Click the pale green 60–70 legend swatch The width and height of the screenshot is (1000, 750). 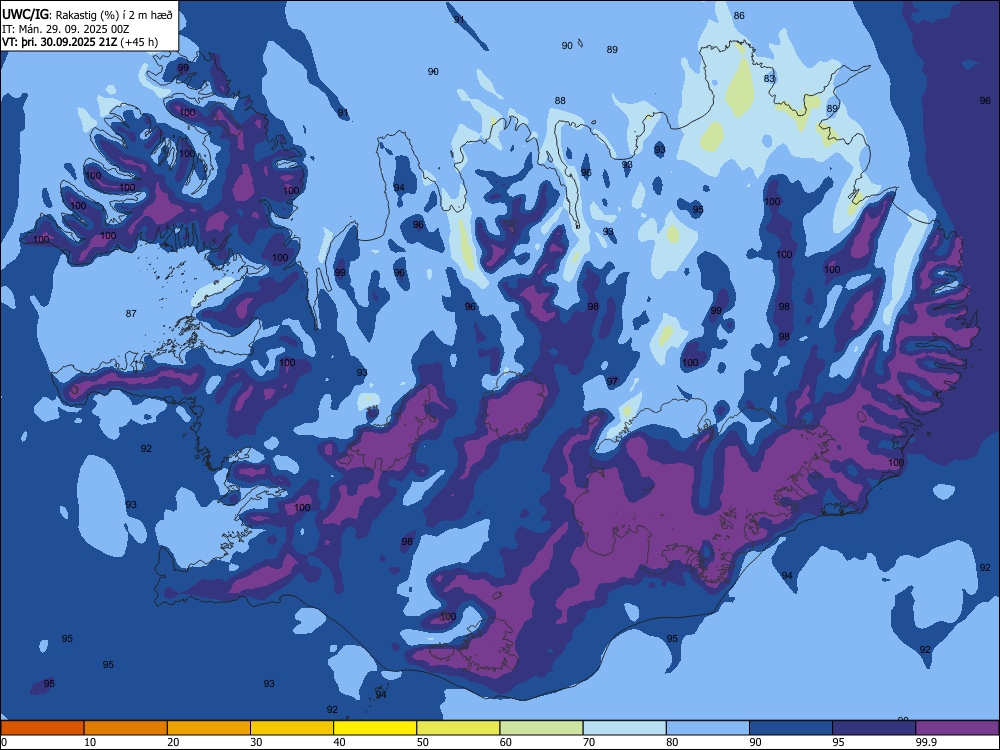click(541, 728)
